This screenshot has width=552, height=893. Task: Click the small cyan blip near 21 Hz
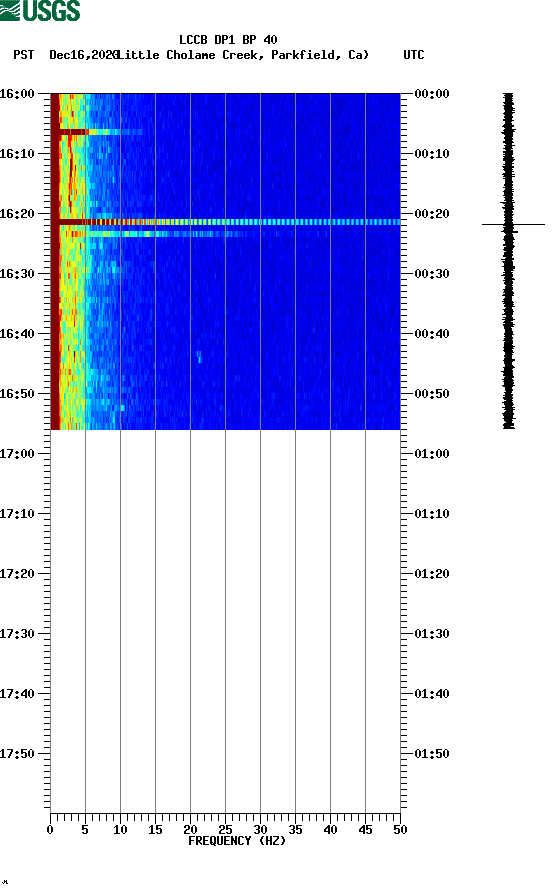(199, 357)
